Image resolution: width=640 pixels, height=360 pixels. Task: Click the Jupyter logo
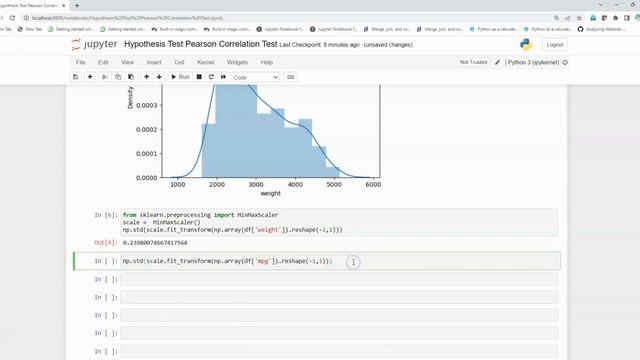(94, 44)
